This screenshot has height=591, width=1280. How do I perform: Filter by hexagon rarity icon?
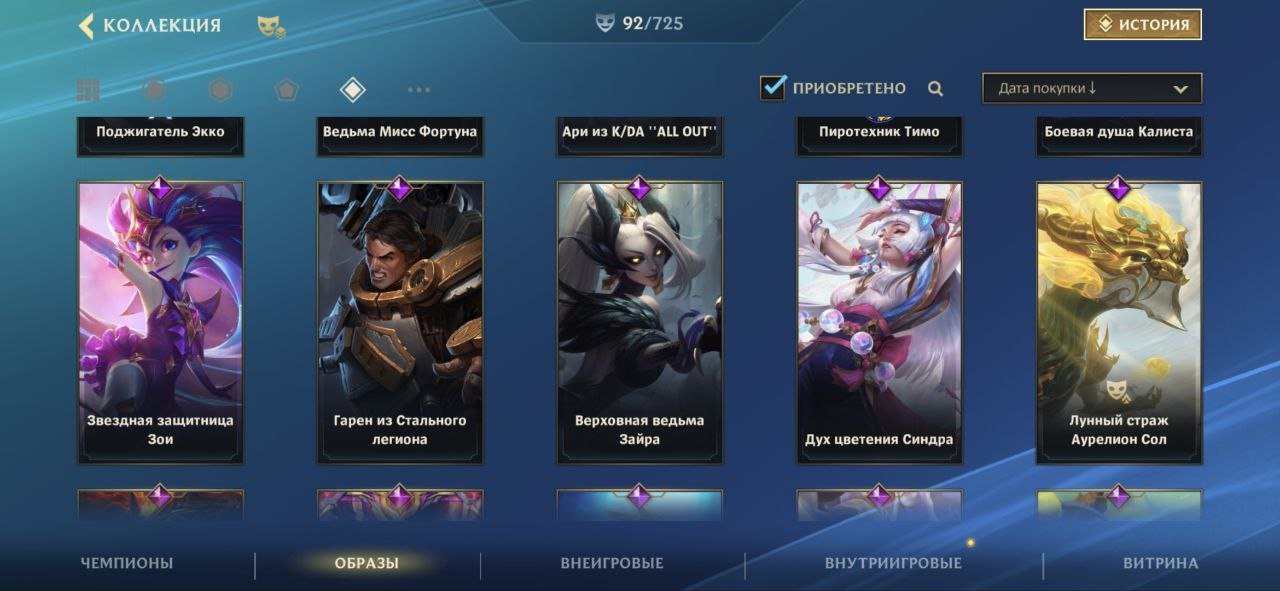(x=220, y=90)
